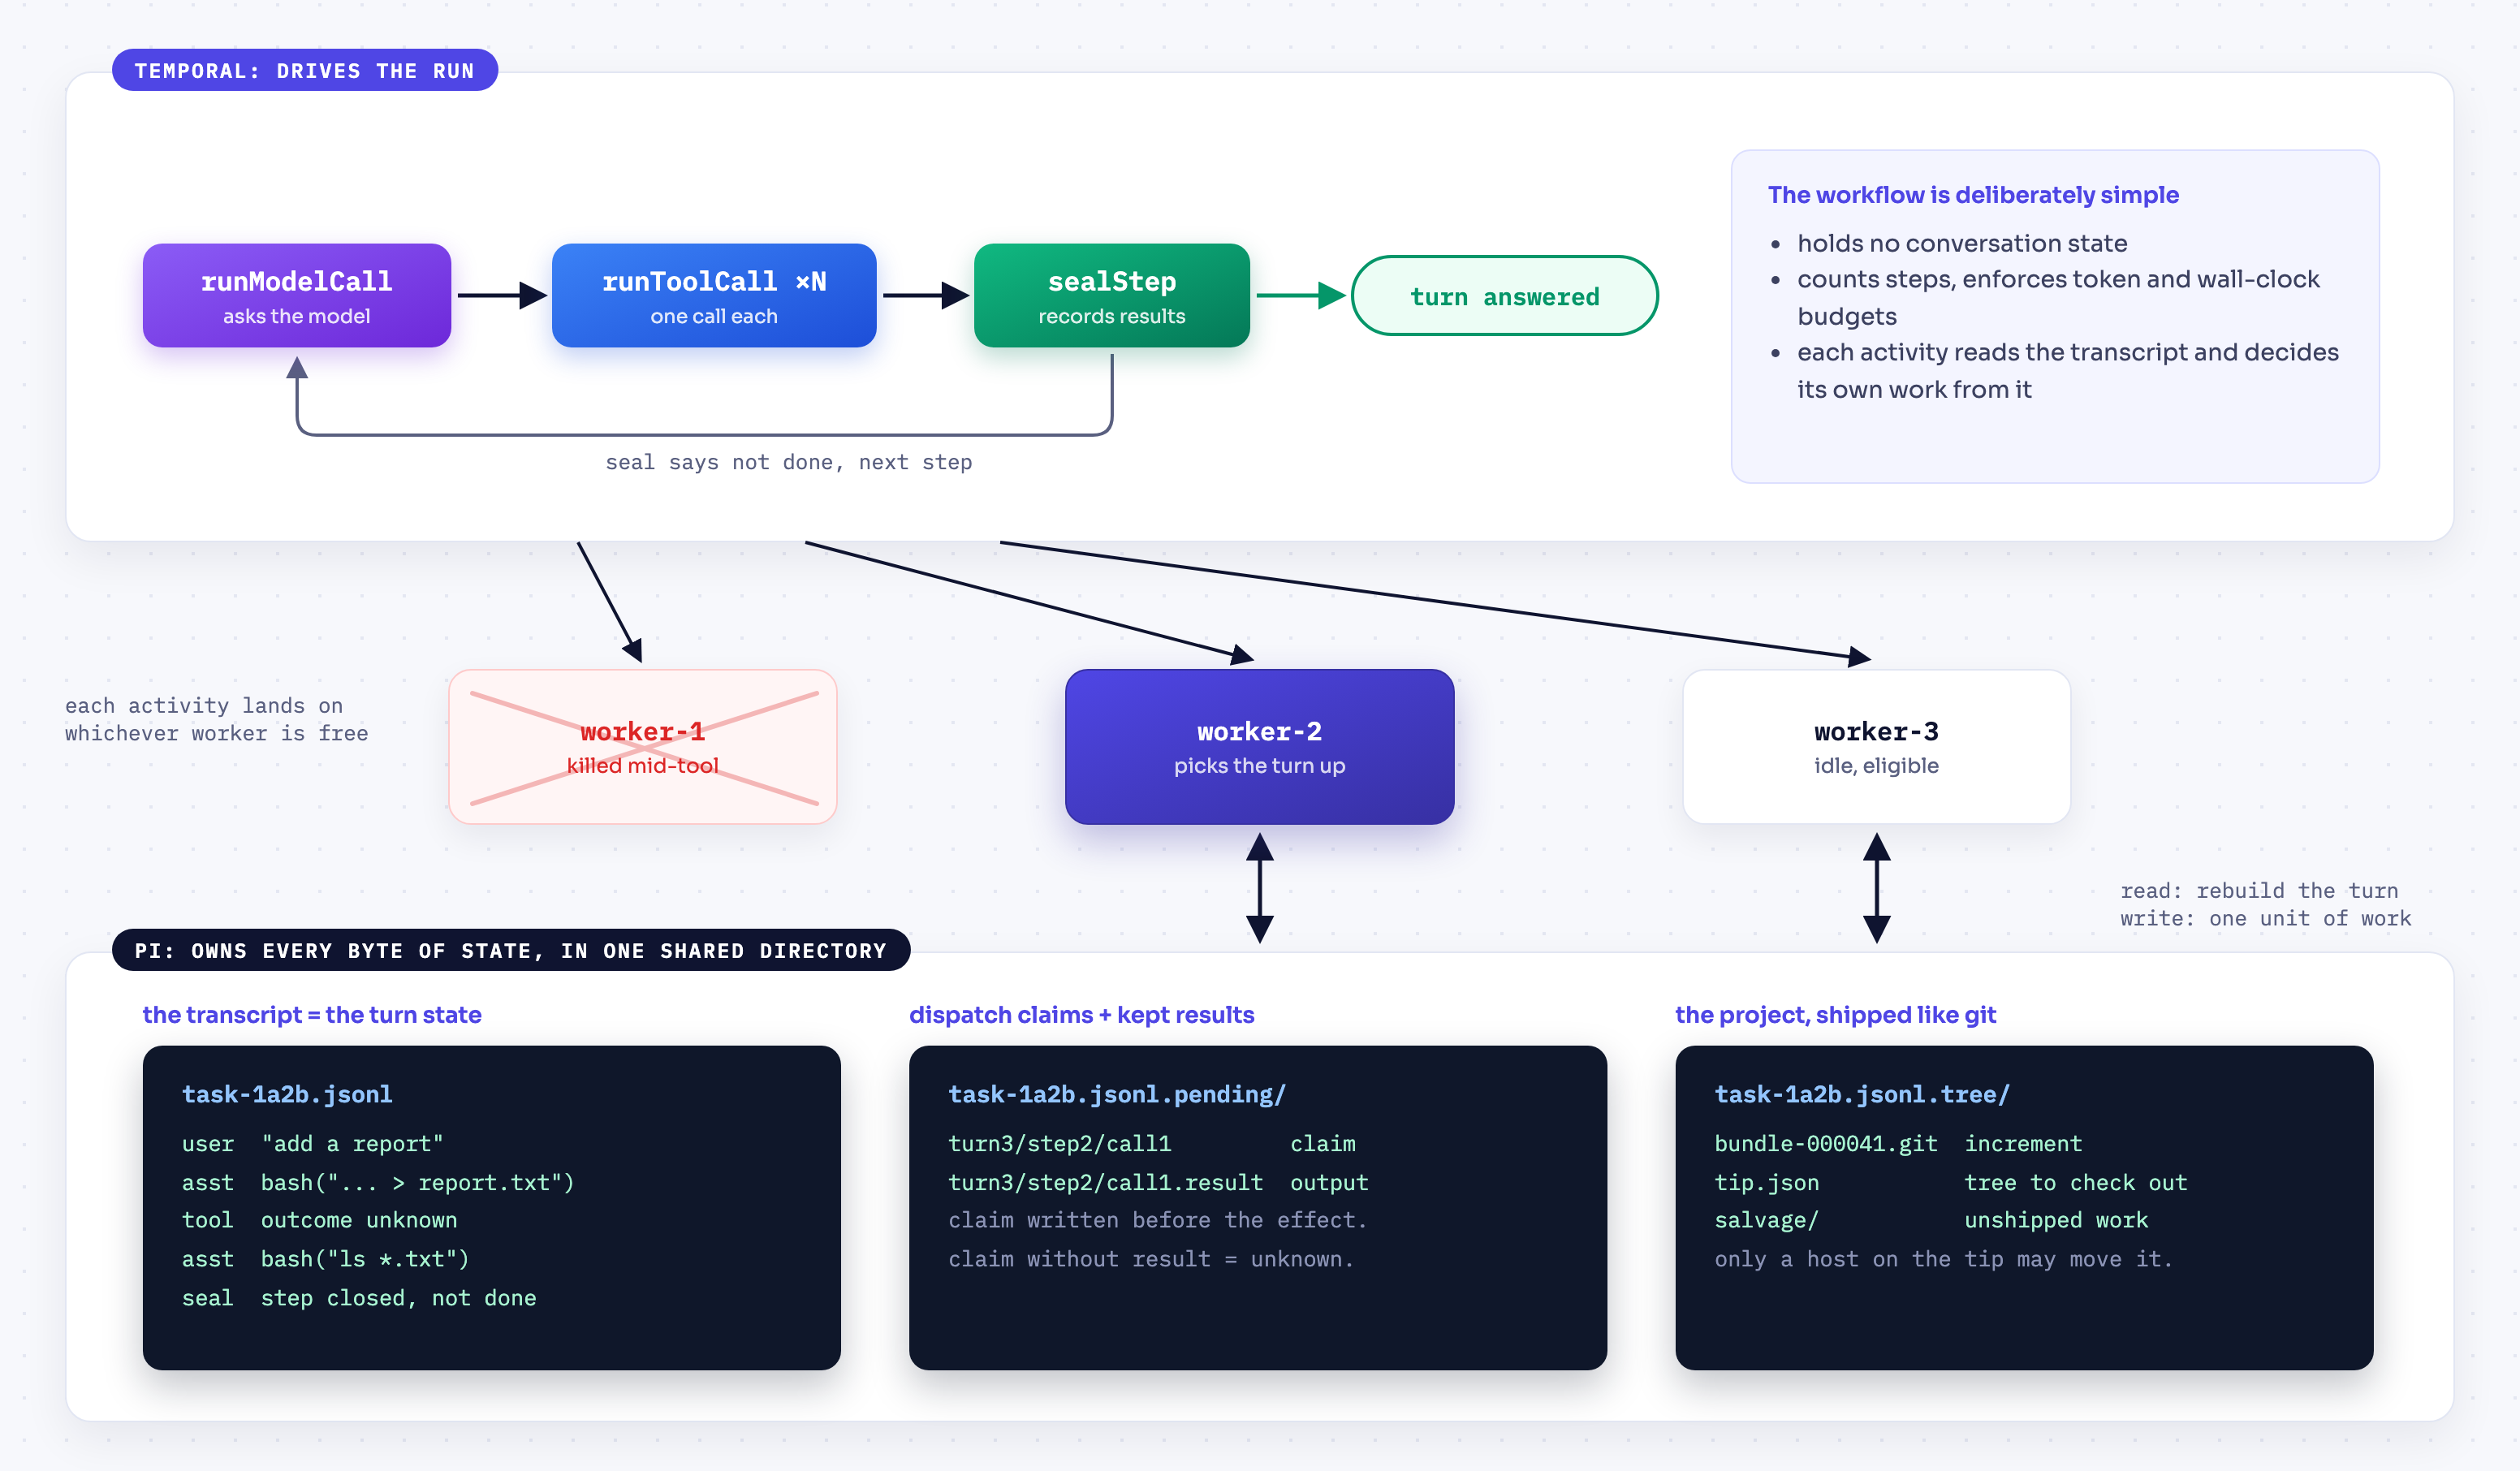This screenshot has width=2520, height=1471.
Task: Click the sealStep green box
Action: pyautogui.click(x=1111, y=295)
